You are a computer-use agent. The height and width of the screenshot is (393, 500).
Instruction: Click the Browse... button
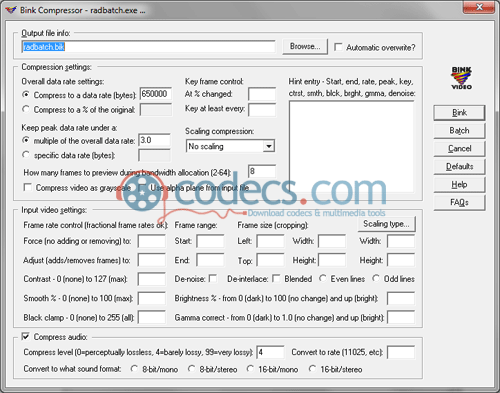pos(305,47)
